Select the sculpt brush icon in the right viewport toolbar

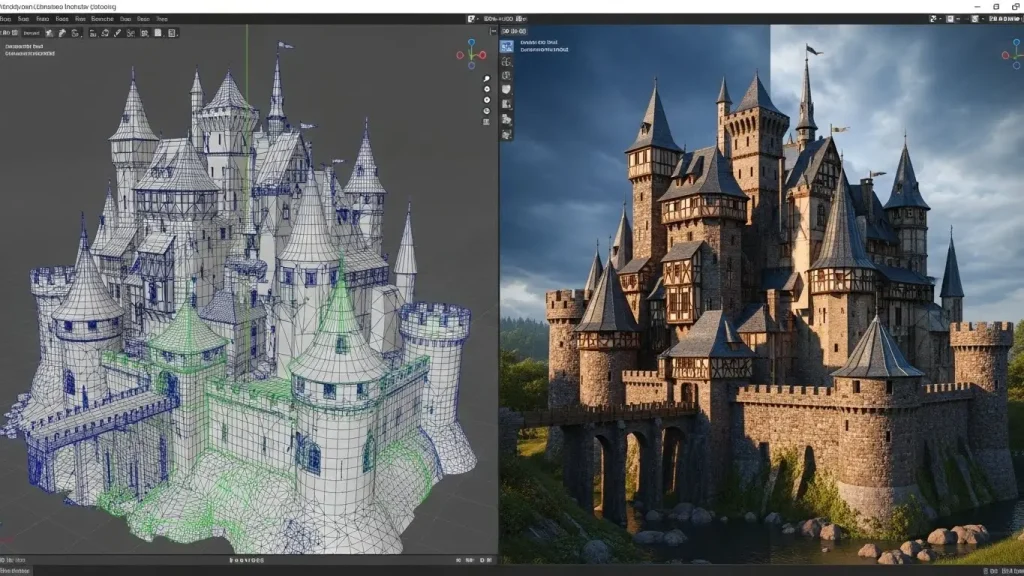tap(506, 88)
